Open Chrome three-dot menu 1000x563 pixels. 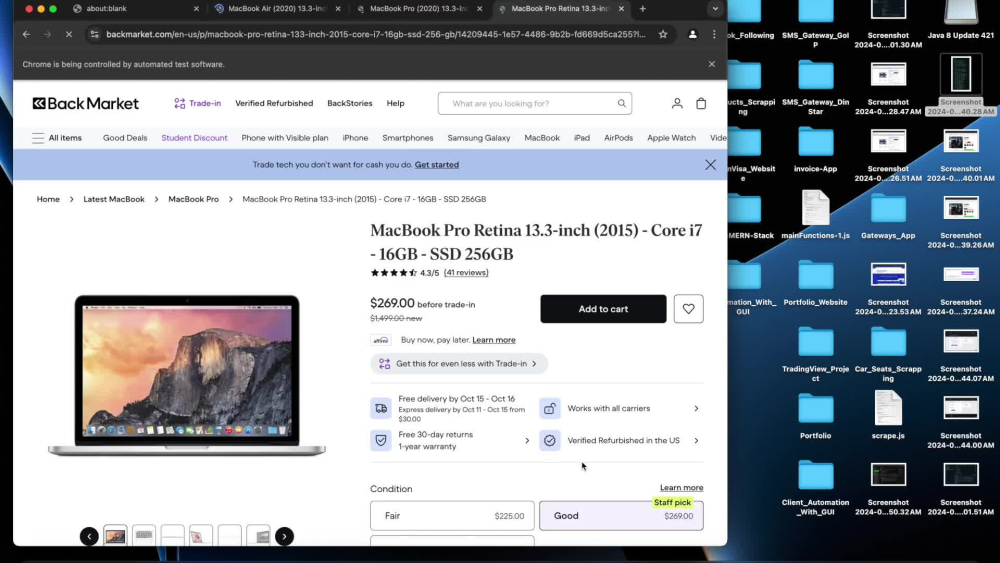pos(714,34)
